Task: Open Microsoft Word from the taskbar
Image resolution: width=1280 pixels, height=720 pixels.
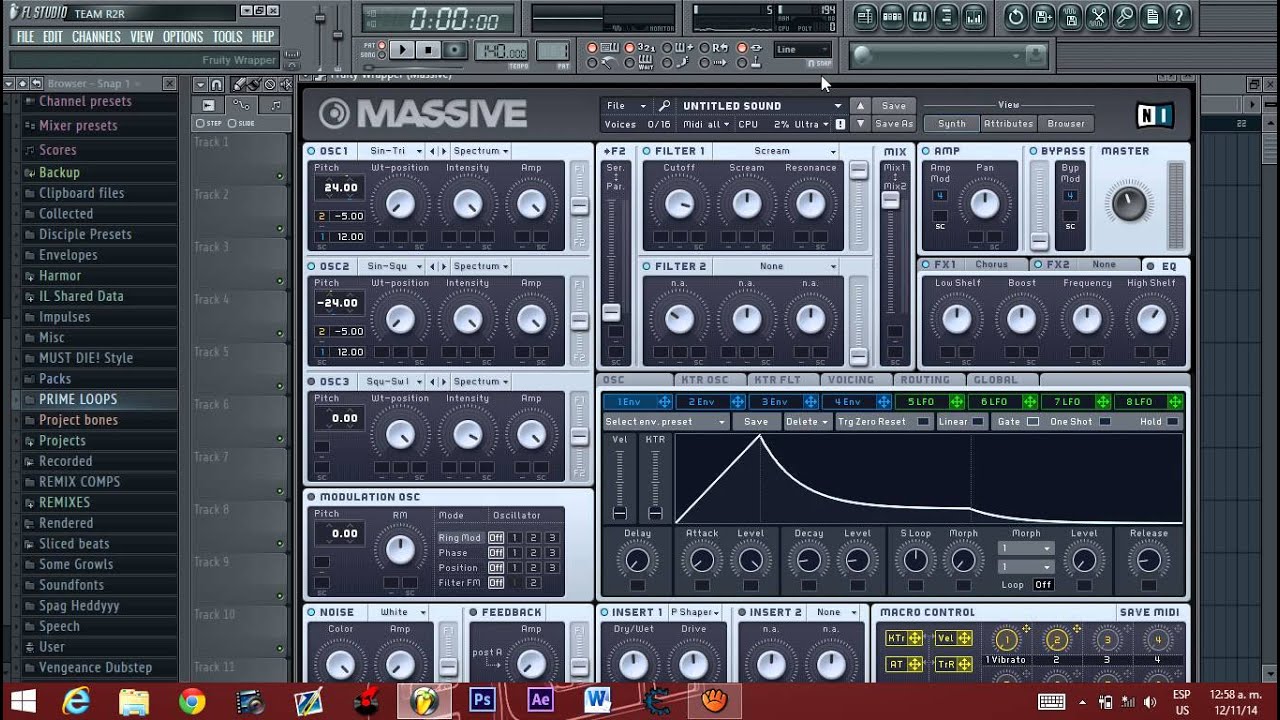Action: (598, 700)
